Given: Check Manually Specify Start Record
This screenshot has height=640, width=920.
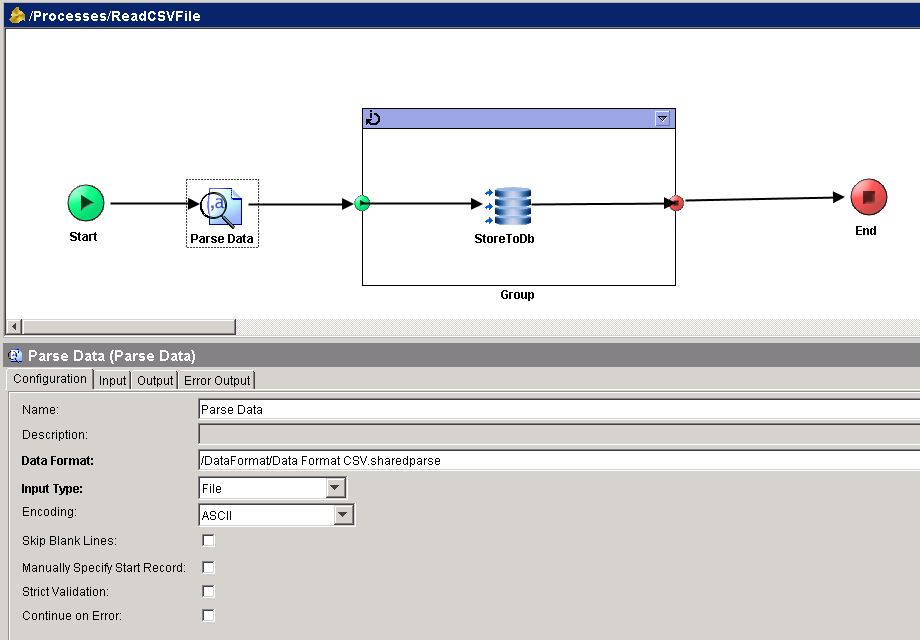Looking at the screenshot, I should [207, 565].
